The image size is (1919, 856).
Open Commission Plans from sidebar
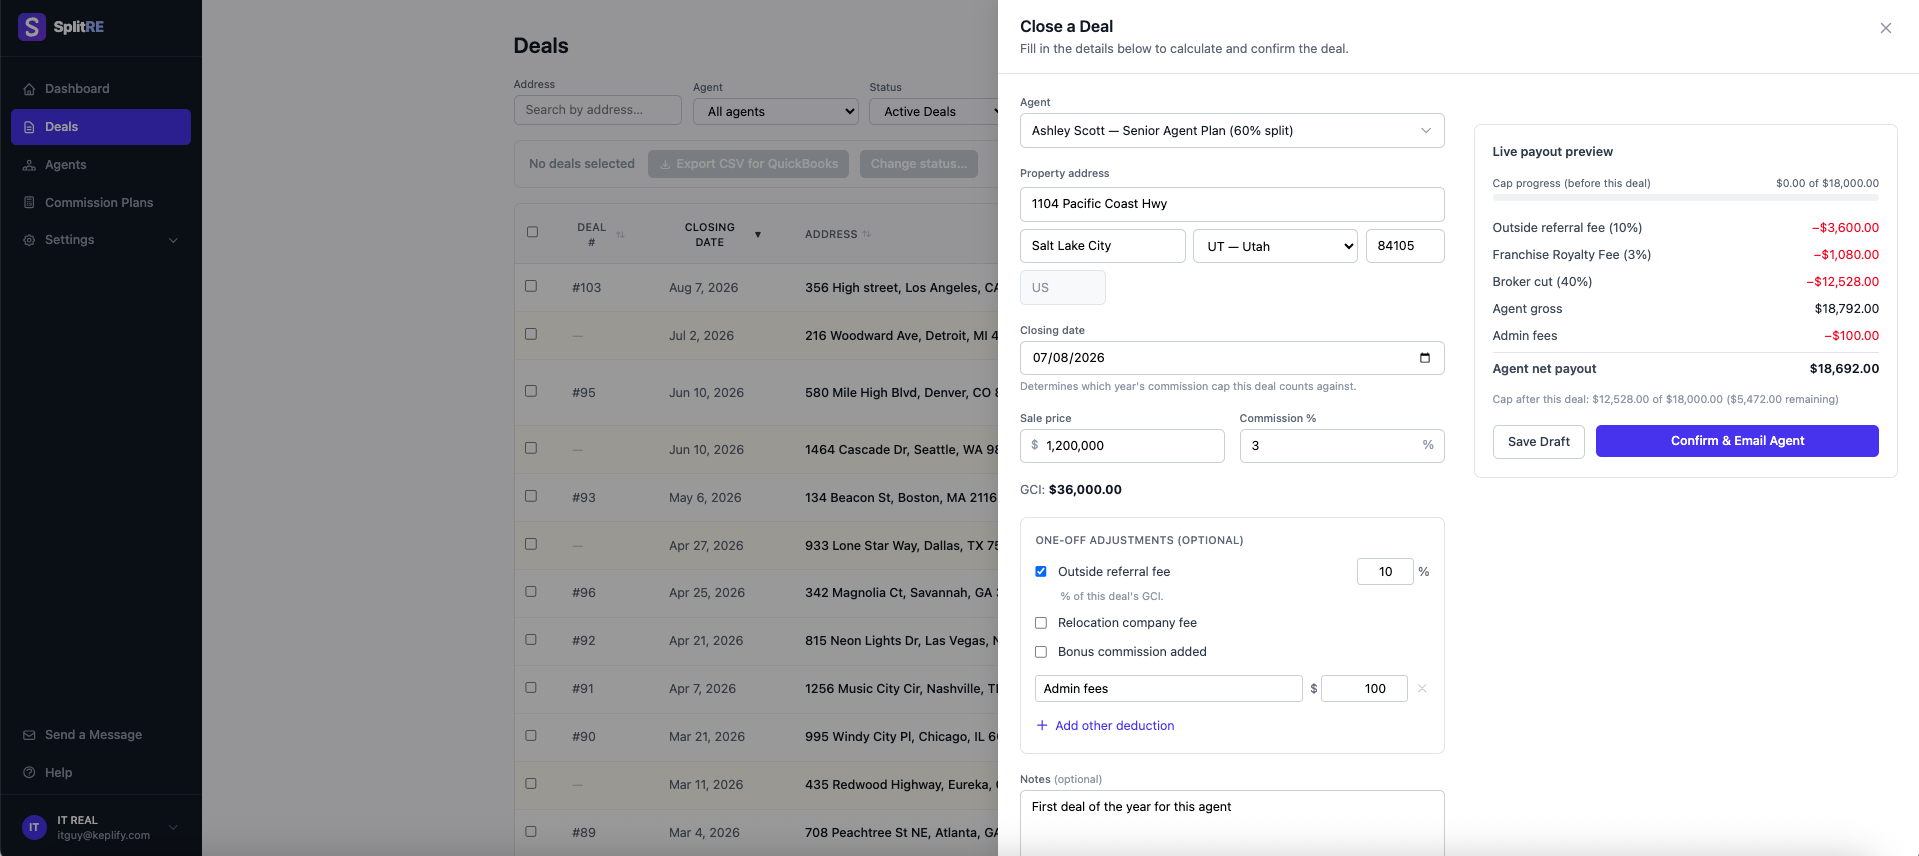[100, 202]
